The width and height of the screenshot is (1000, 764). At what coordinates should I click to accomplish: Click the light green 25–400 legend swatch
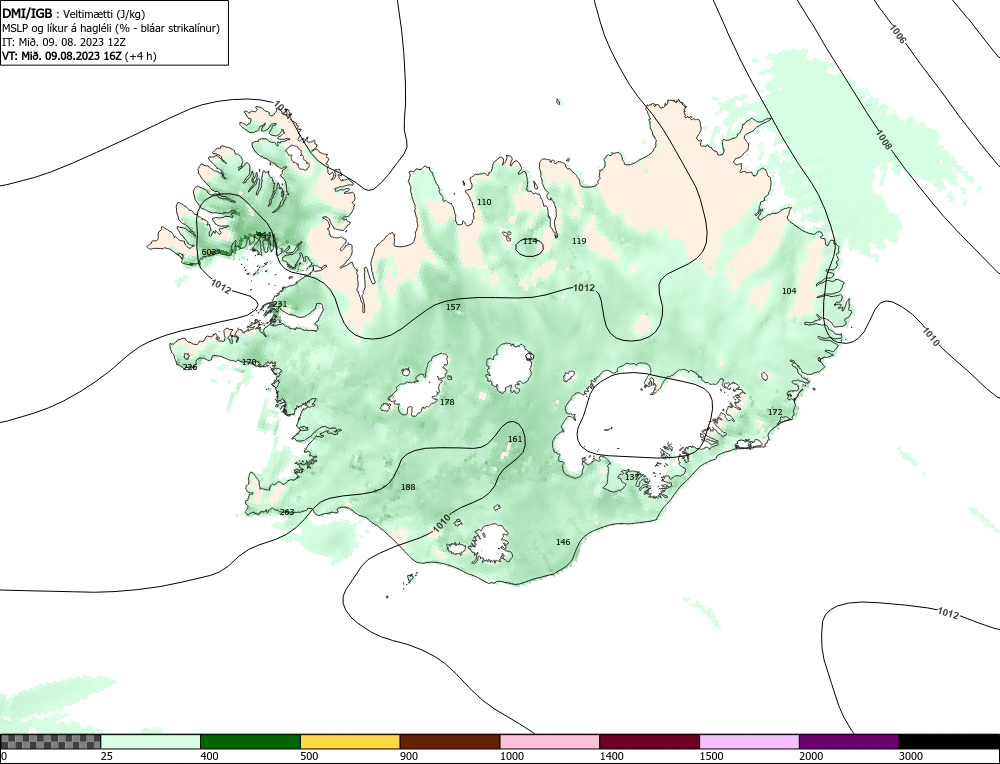tap(151, 741)
